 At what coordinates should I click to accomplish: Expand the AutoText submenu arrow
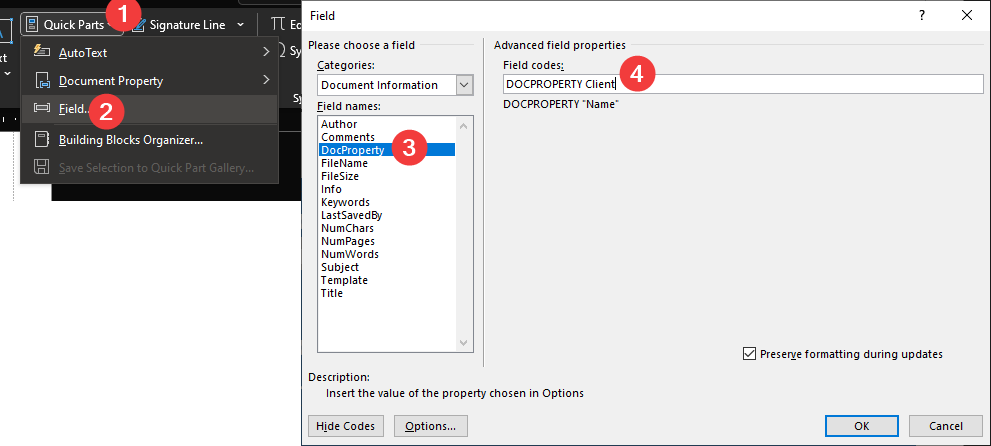(266, 52)
